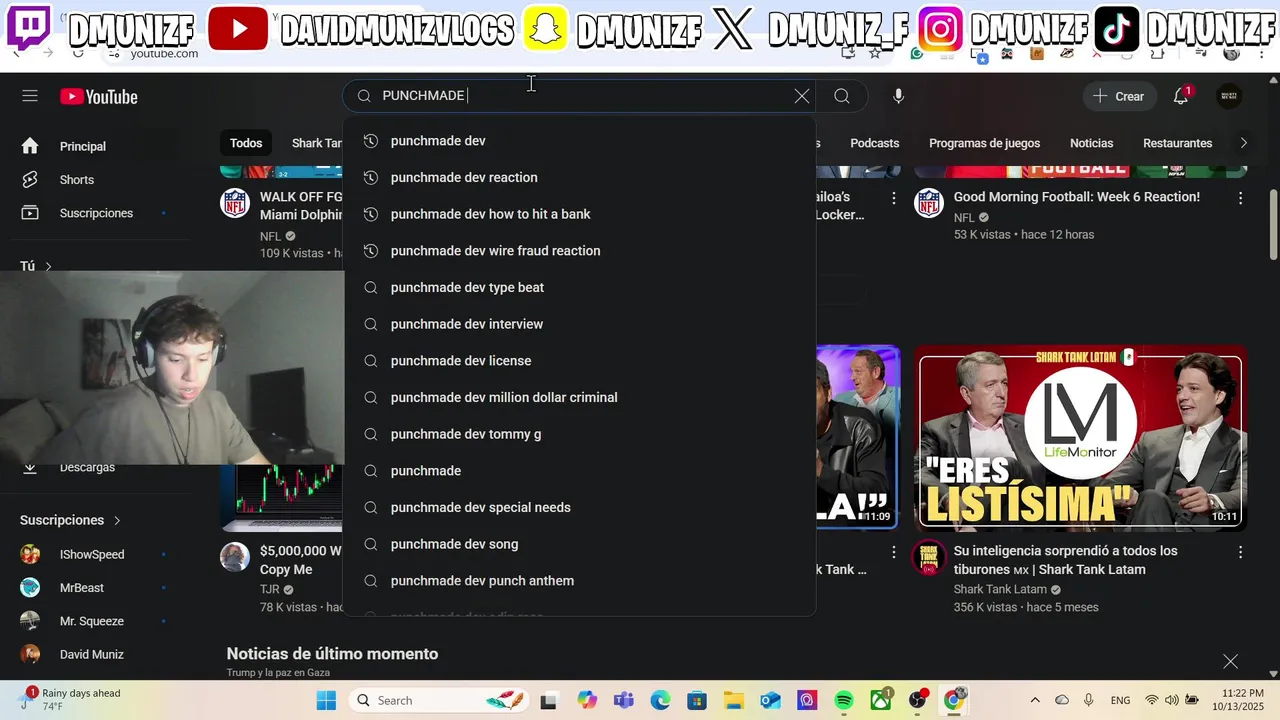Open Outlook from the taskbar
The height and width of the screenshot is (720, 1280).
click(x=770, y=701)
